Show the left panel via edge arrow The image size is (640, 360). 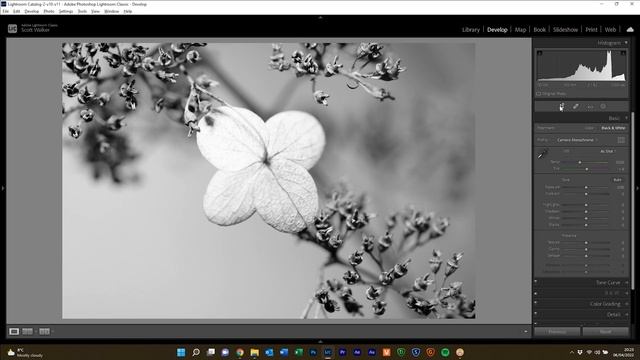(3, 188)
